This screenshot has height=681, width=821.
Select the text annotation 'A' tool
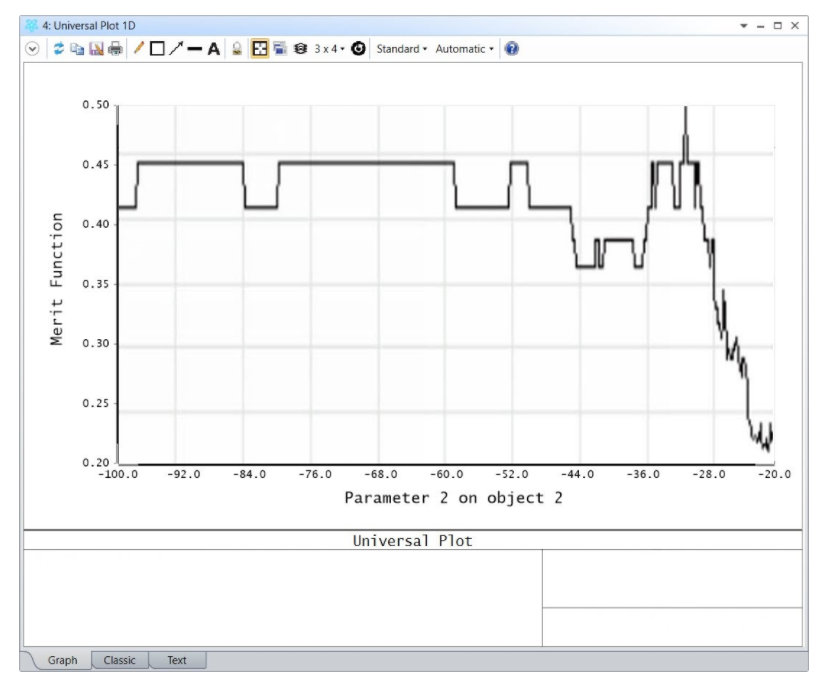214,49
